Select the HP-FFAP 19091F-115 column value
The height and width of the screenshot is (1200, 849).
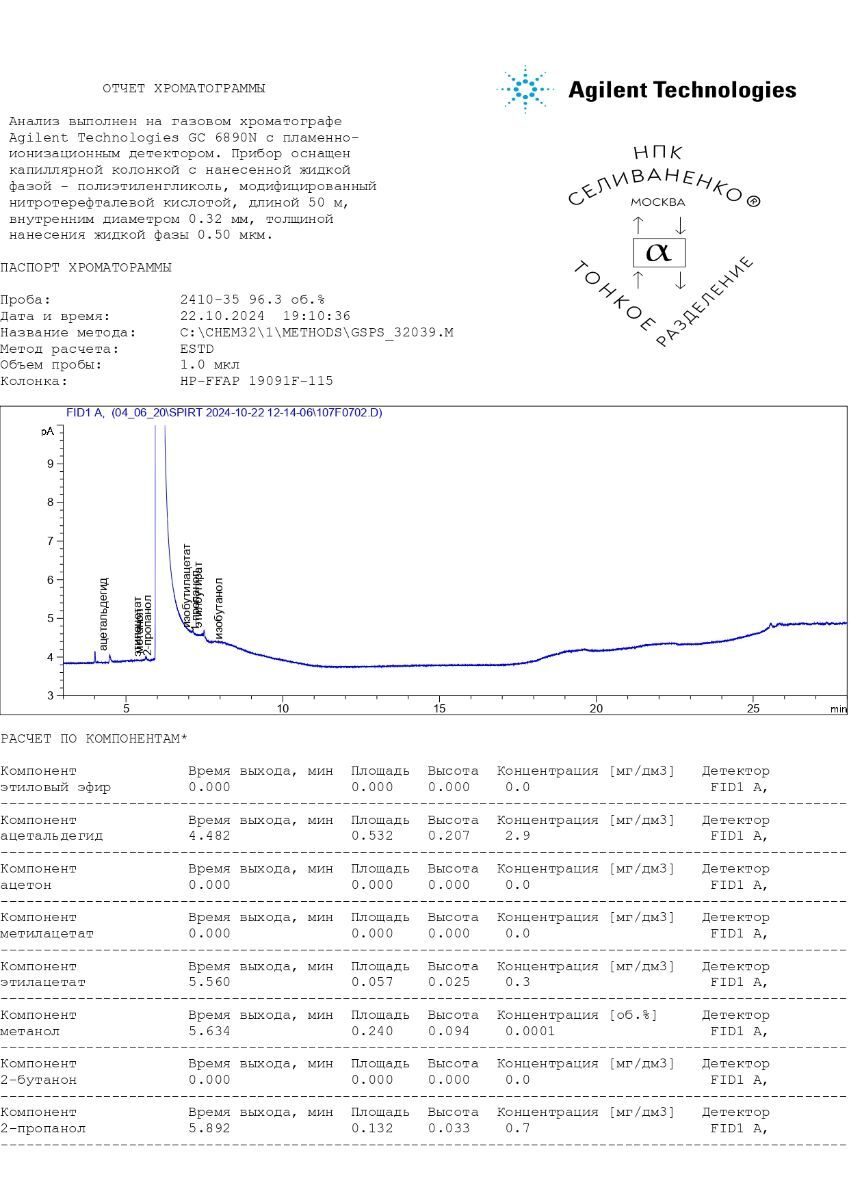coord(256,381)
